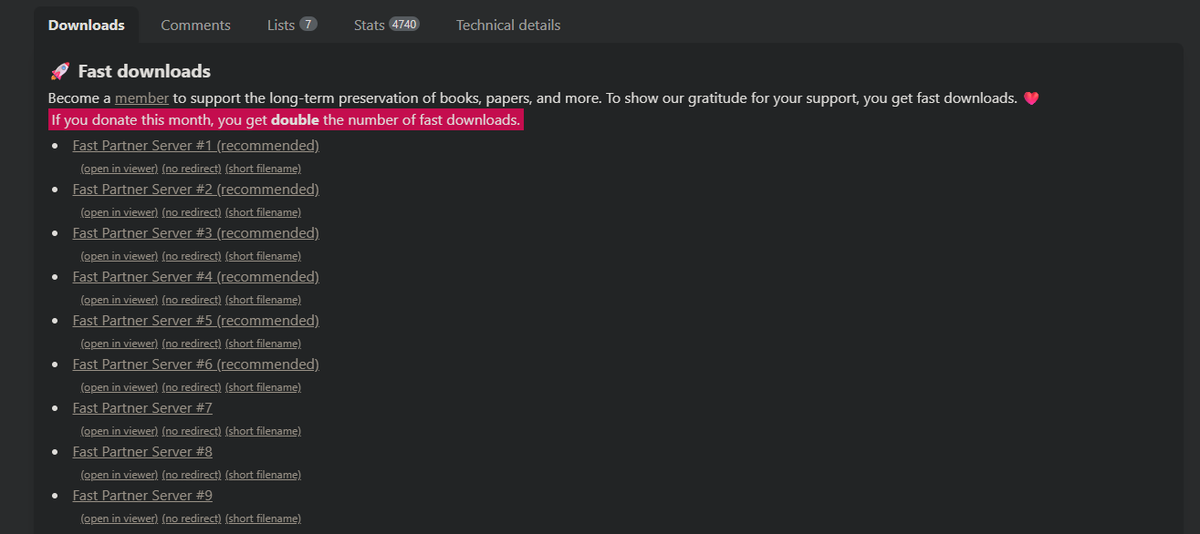The image size is (1200, 534).
Task: Click Fast Partner Server #6 (recommended)
Action: (195, 365)
